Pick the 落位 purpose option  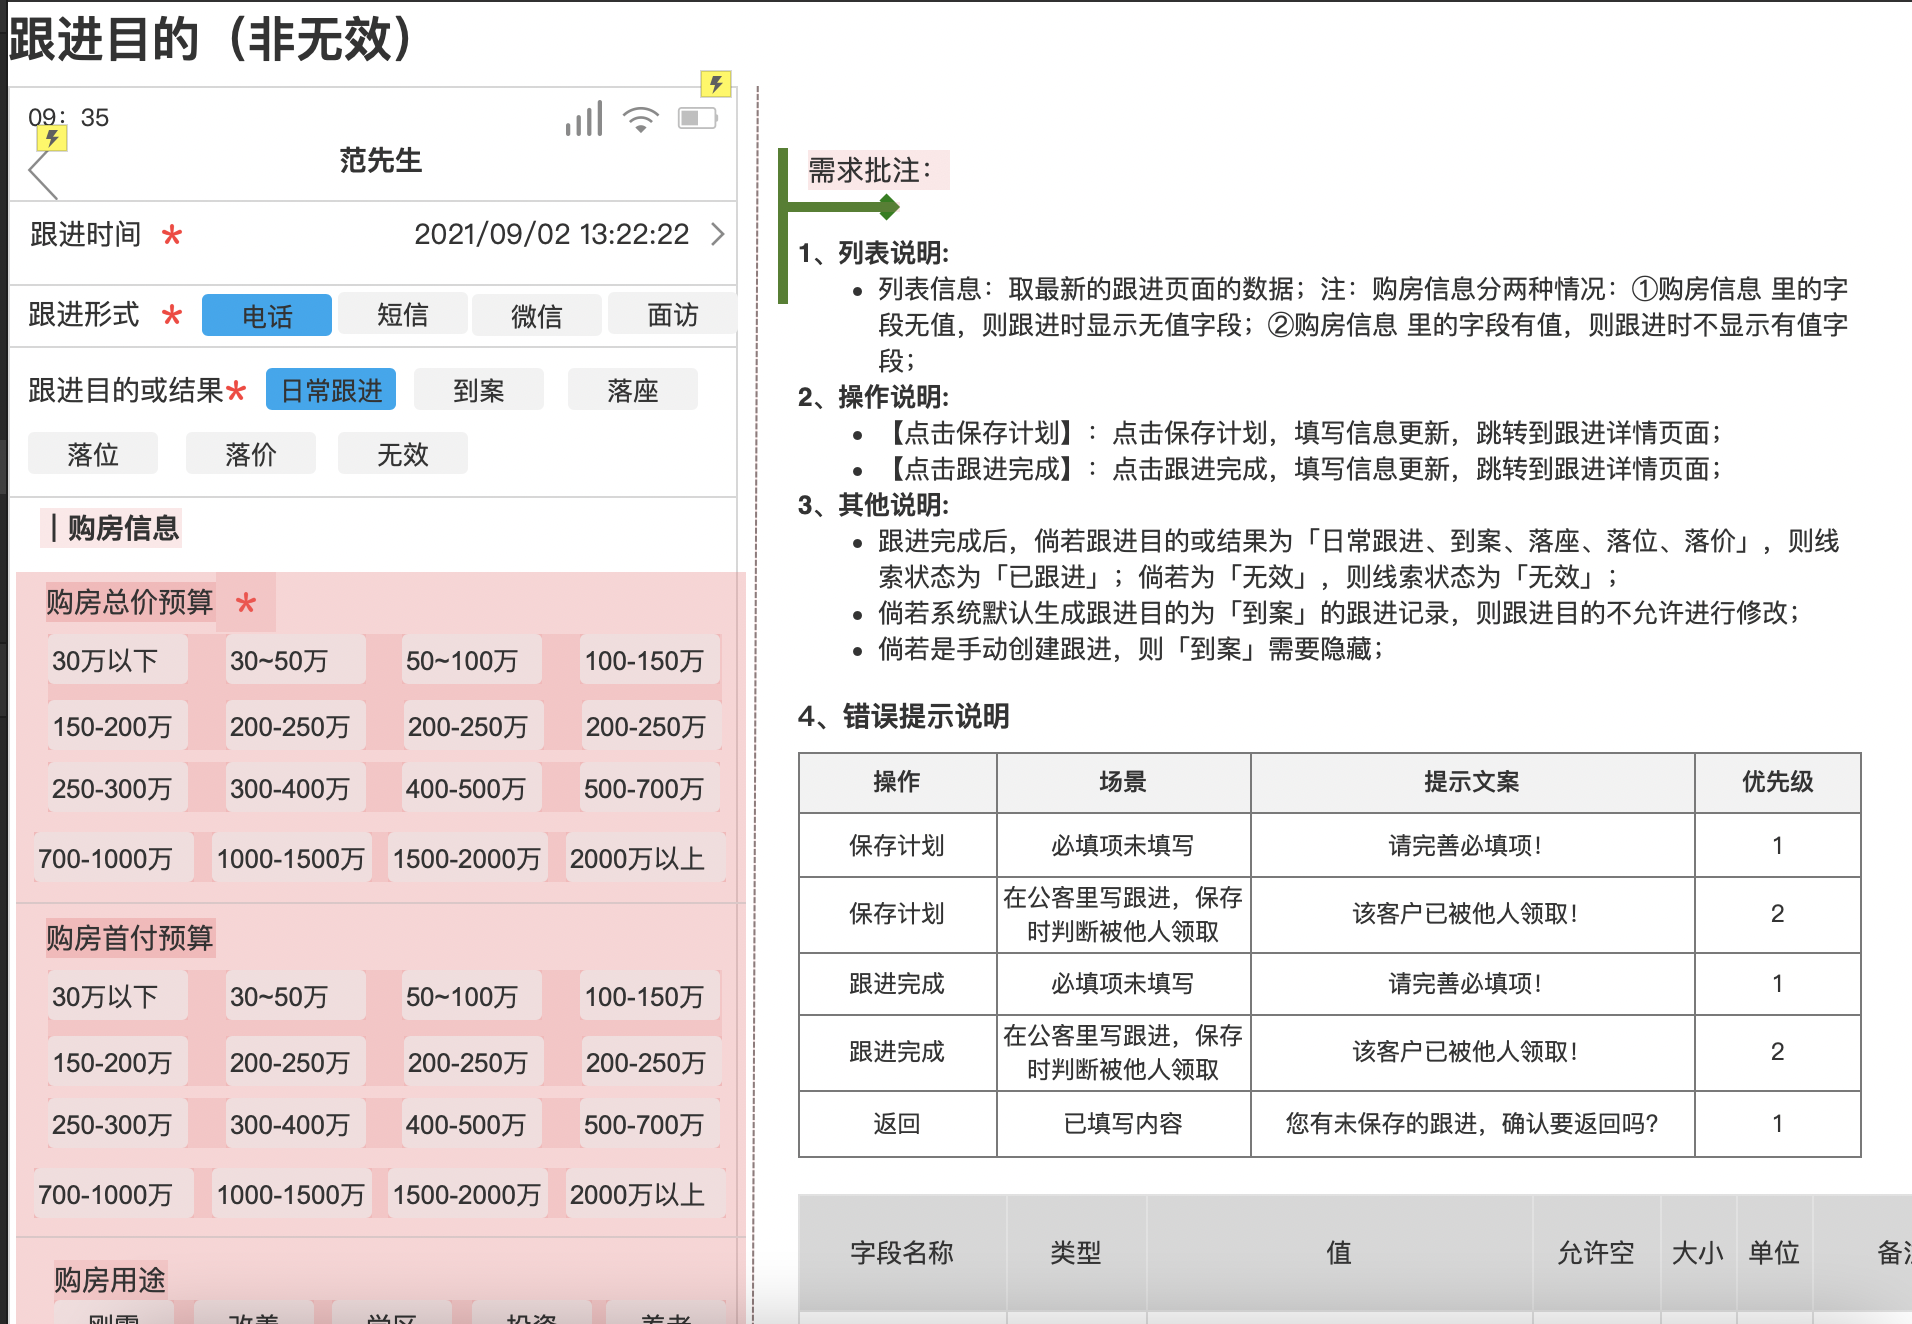(93, 453)
